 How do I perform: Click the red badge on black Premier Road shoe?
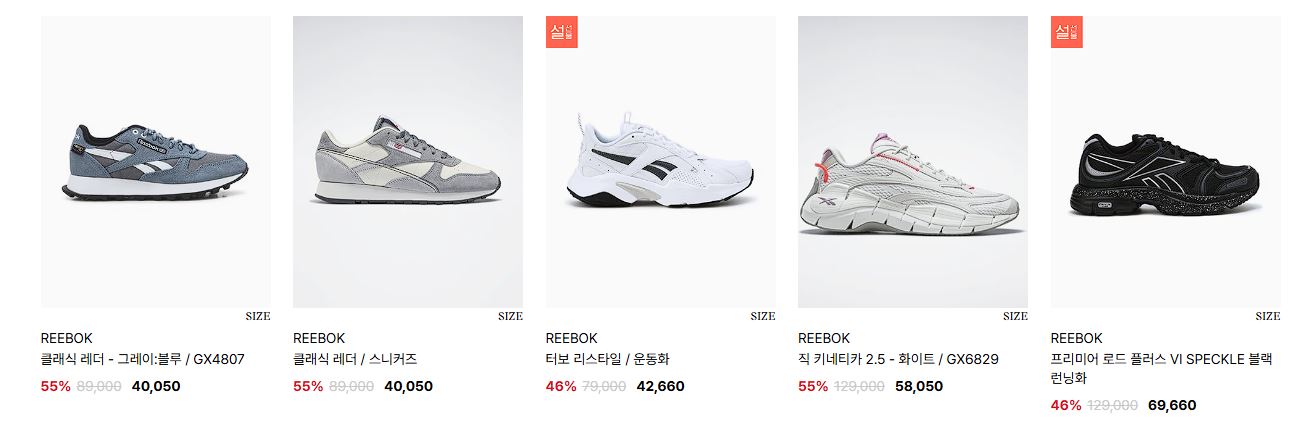(1067, 32)
